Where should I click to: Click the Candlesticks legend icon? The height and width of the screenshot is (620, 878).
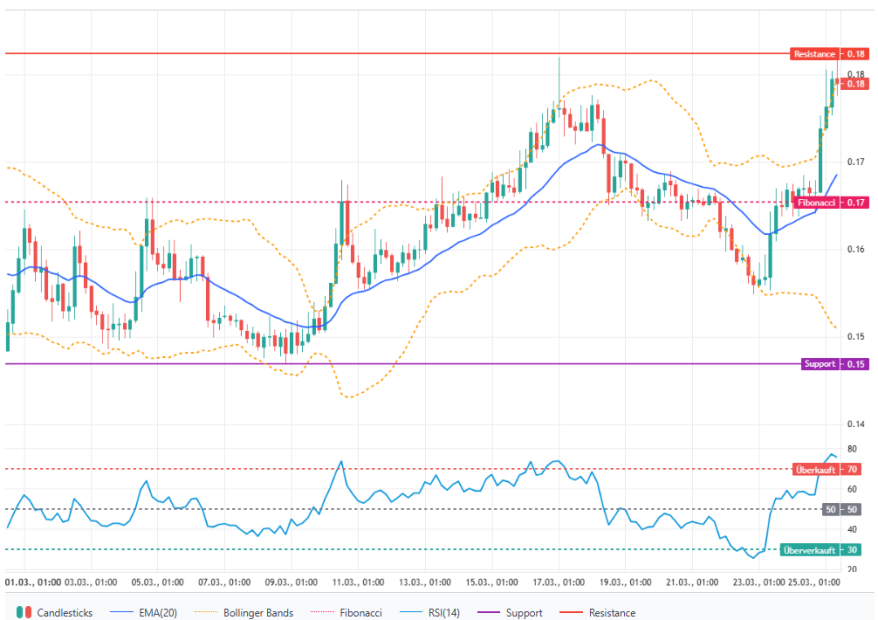click(24, 612)
